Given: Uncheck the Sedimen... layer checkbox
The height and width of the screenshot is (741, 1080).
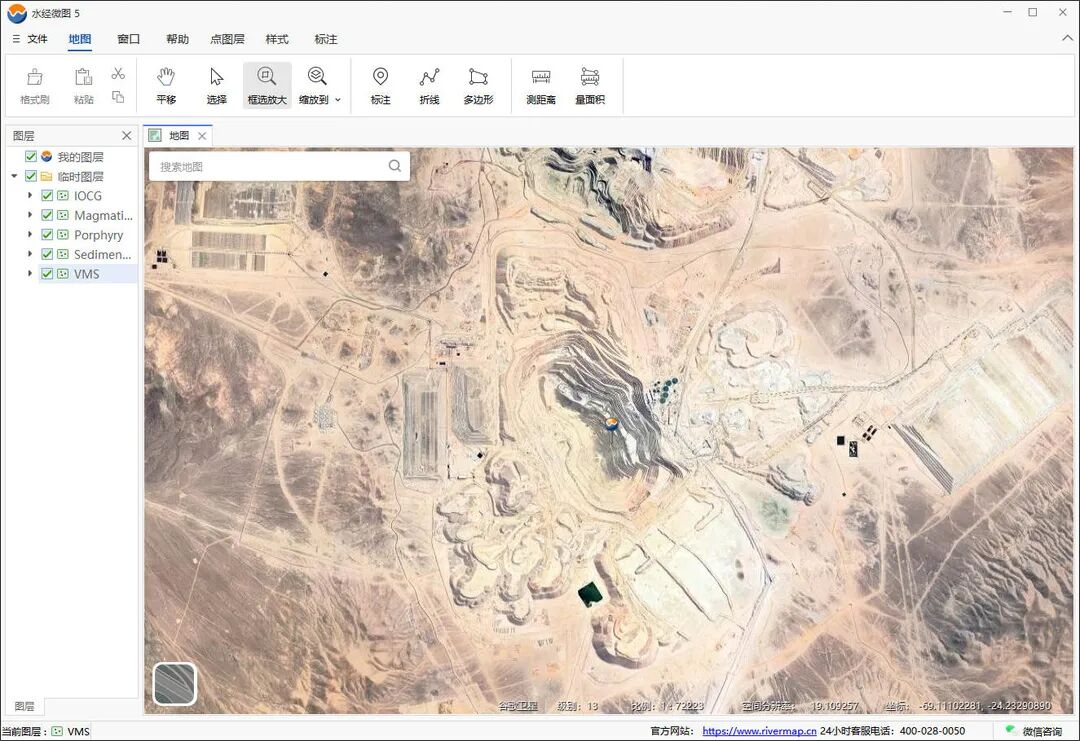Looking at the screenshot, I should [47, 254].
